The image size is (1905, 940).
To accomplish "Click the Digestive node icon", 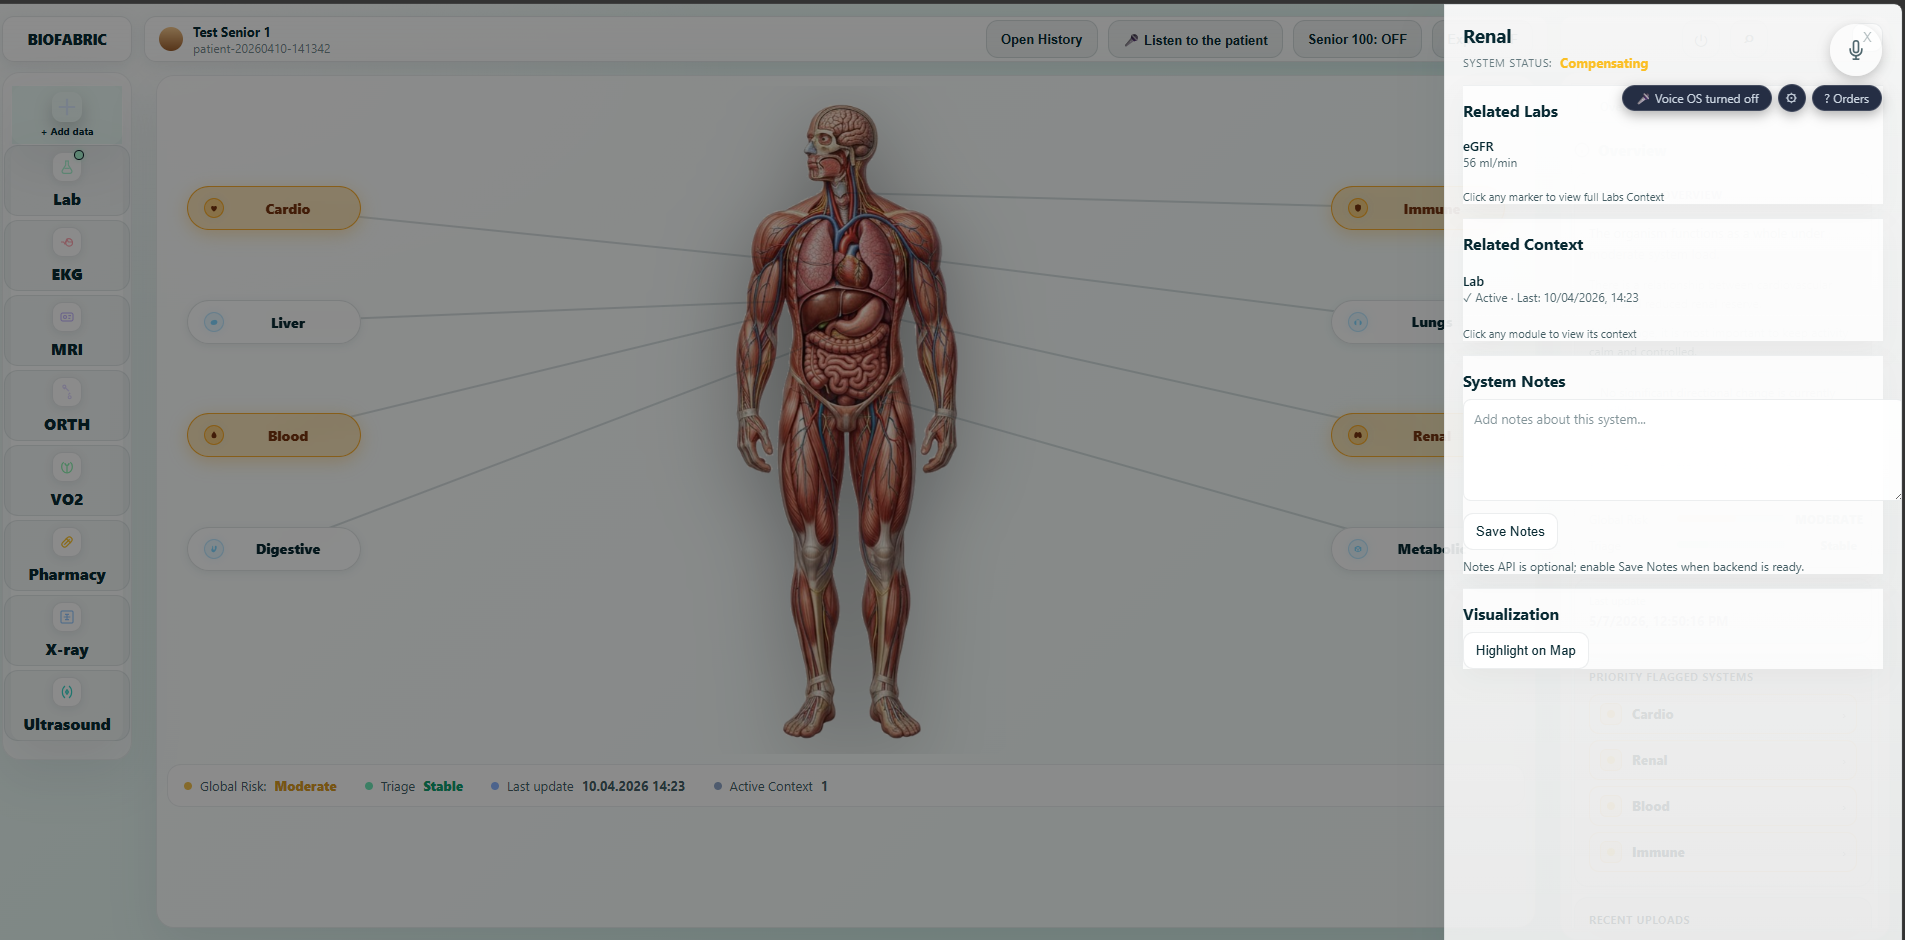I will click(x=214, y=549).
